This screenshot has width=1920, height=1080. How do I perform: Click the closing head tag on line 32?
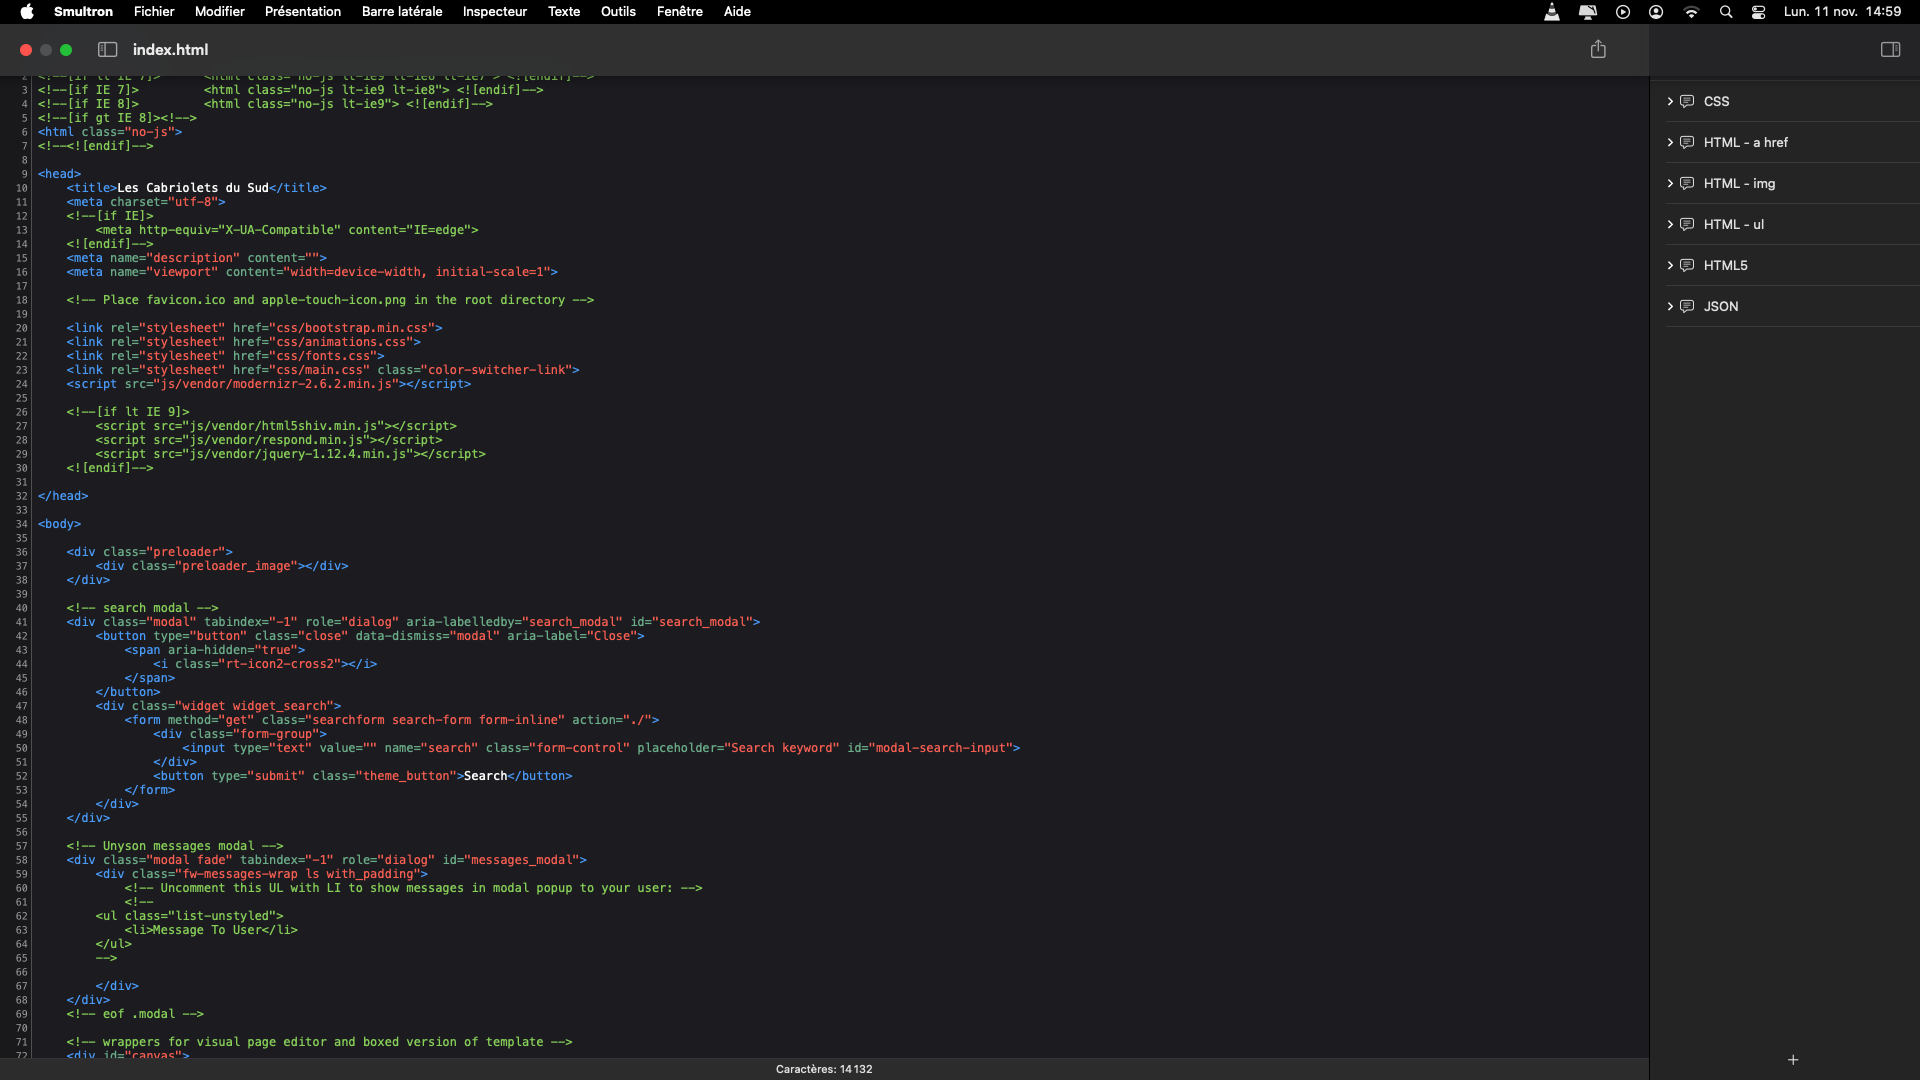point(63,496)
